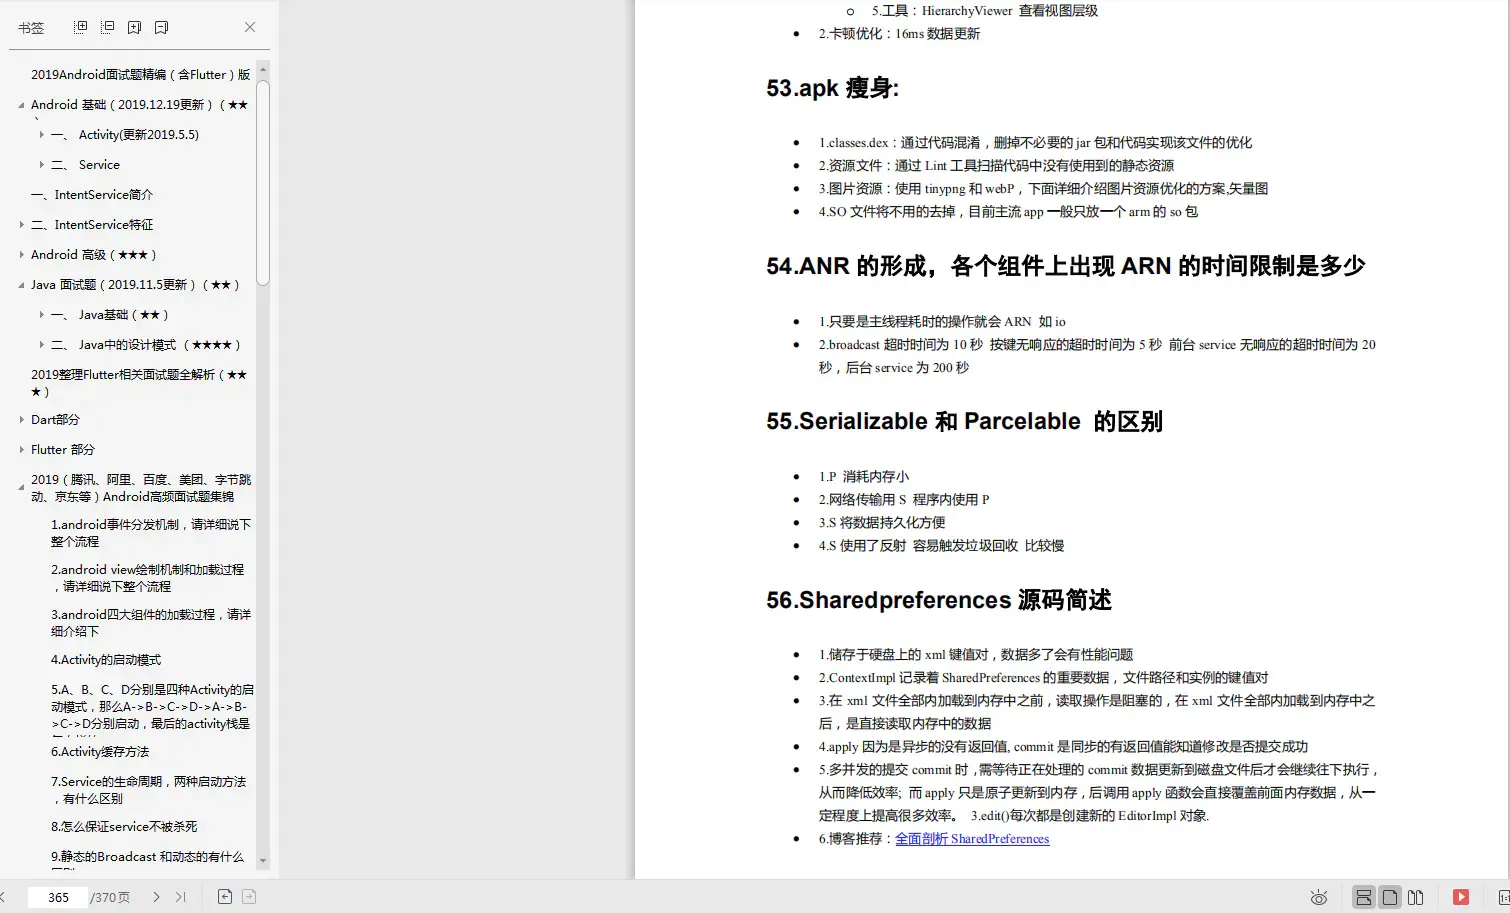Toggle continuous scrolling layout

pos(1363,897)
